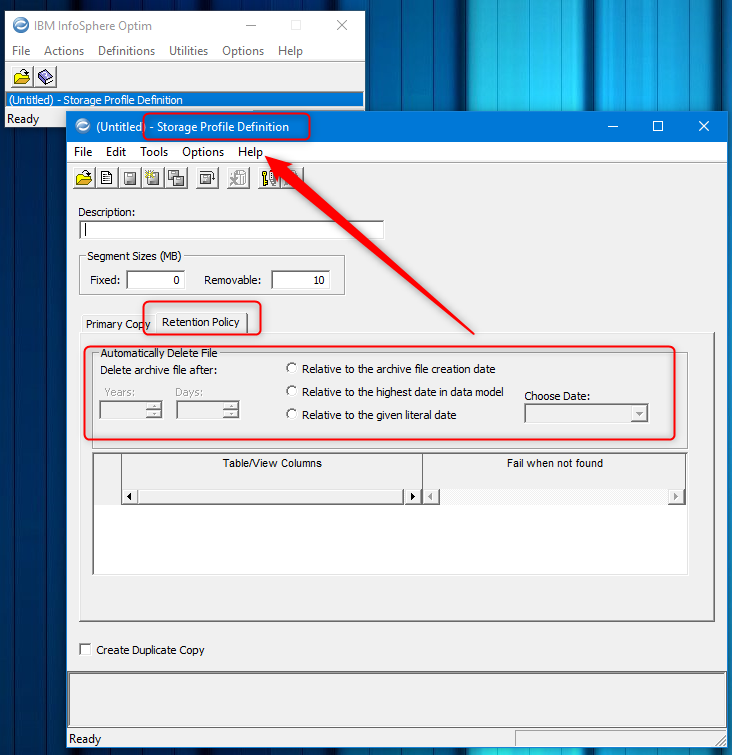Open Options menu in Storage Profile Definition window

click(203, 152)
